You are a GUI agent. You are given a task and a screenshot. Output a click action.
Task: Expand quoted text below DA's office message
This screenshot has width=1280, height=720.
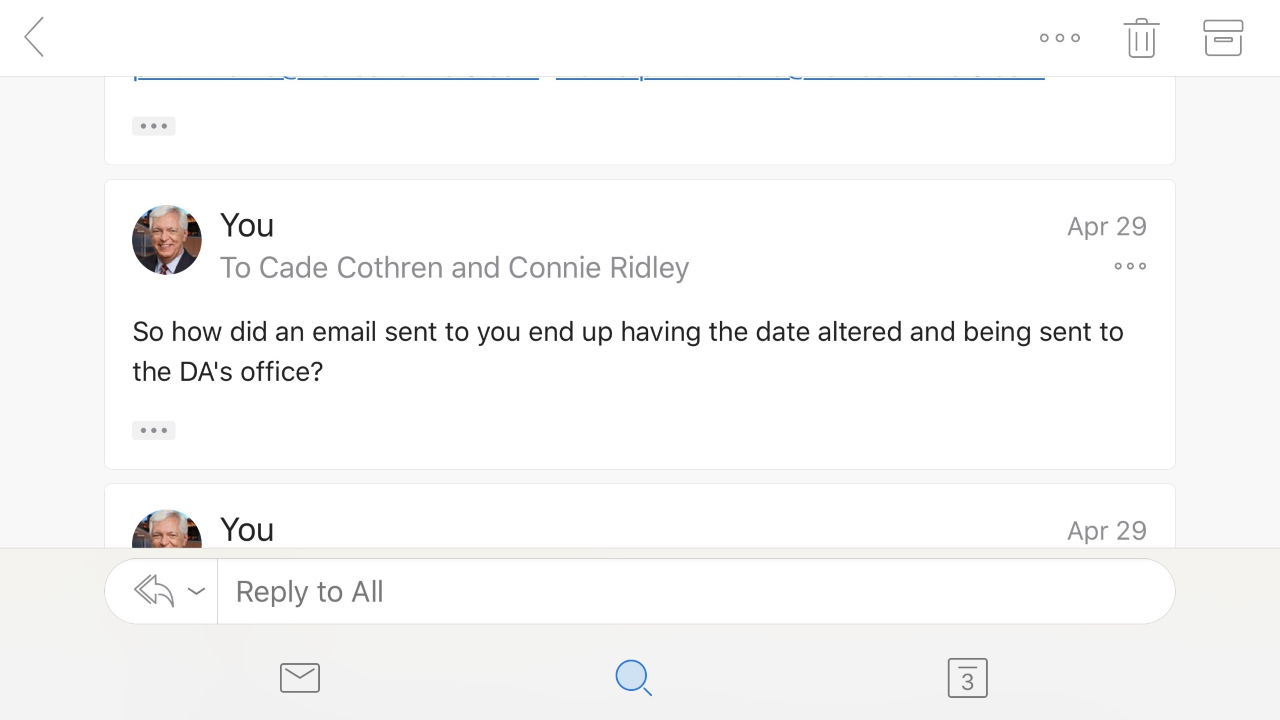click(x=154, y=430)
